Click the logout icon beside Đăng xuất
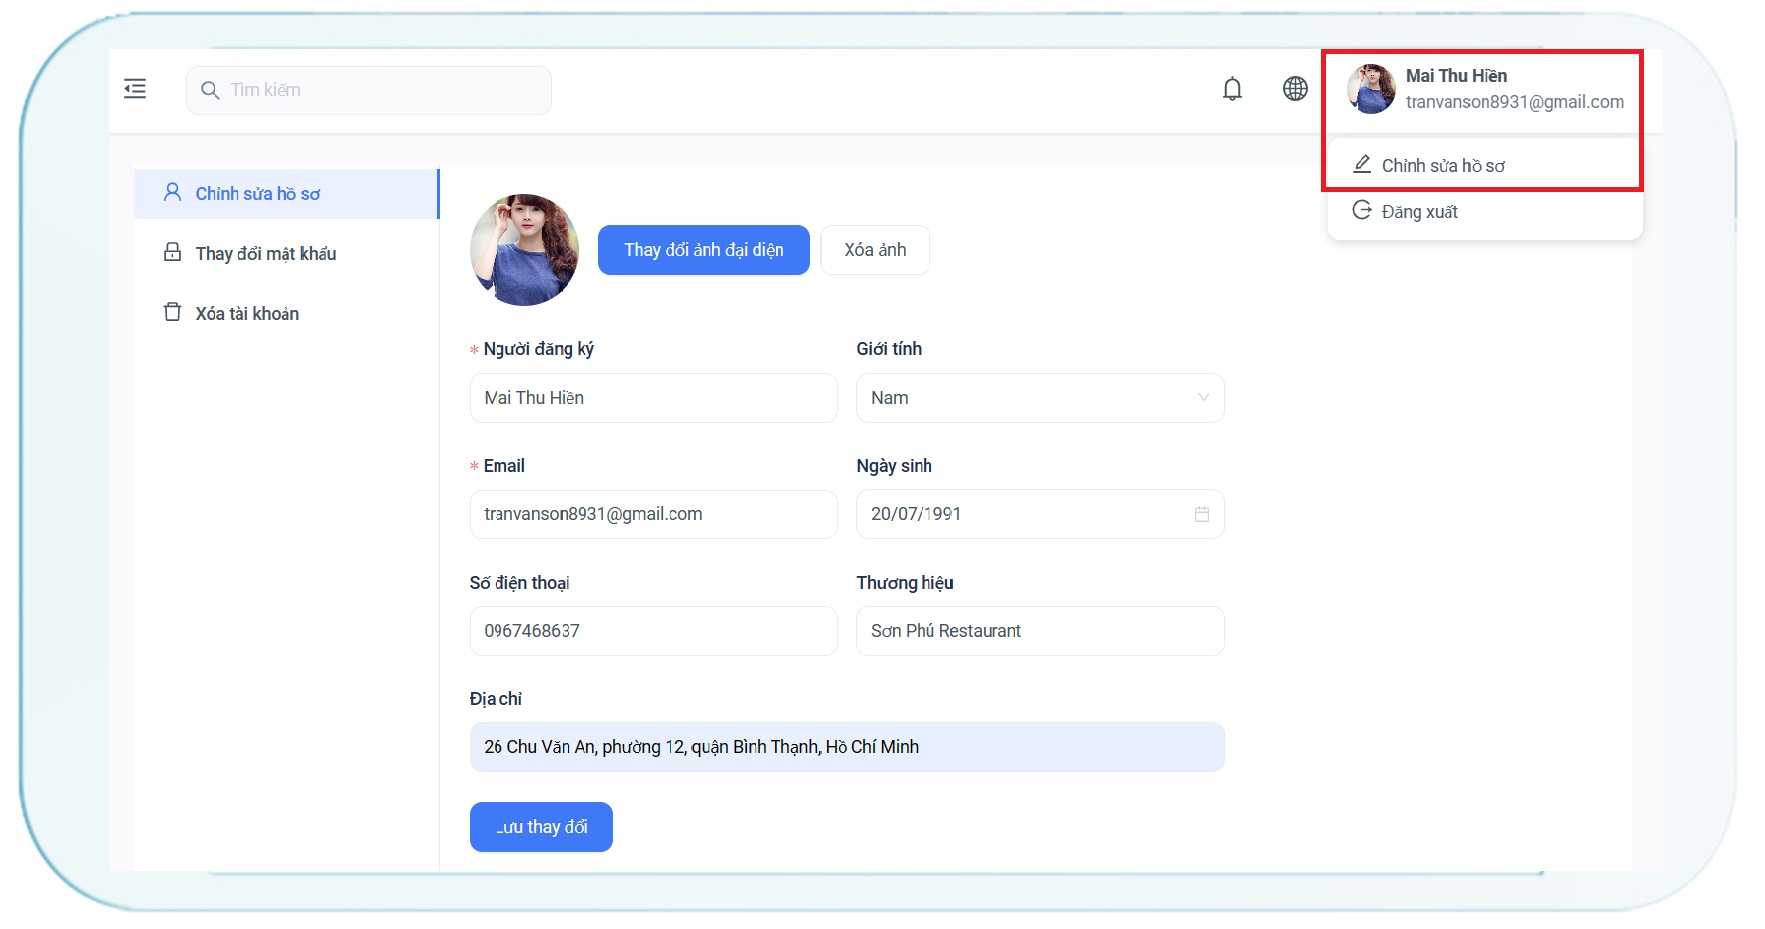Viewport: 1765px width, 929px height. click(1361, 211)
